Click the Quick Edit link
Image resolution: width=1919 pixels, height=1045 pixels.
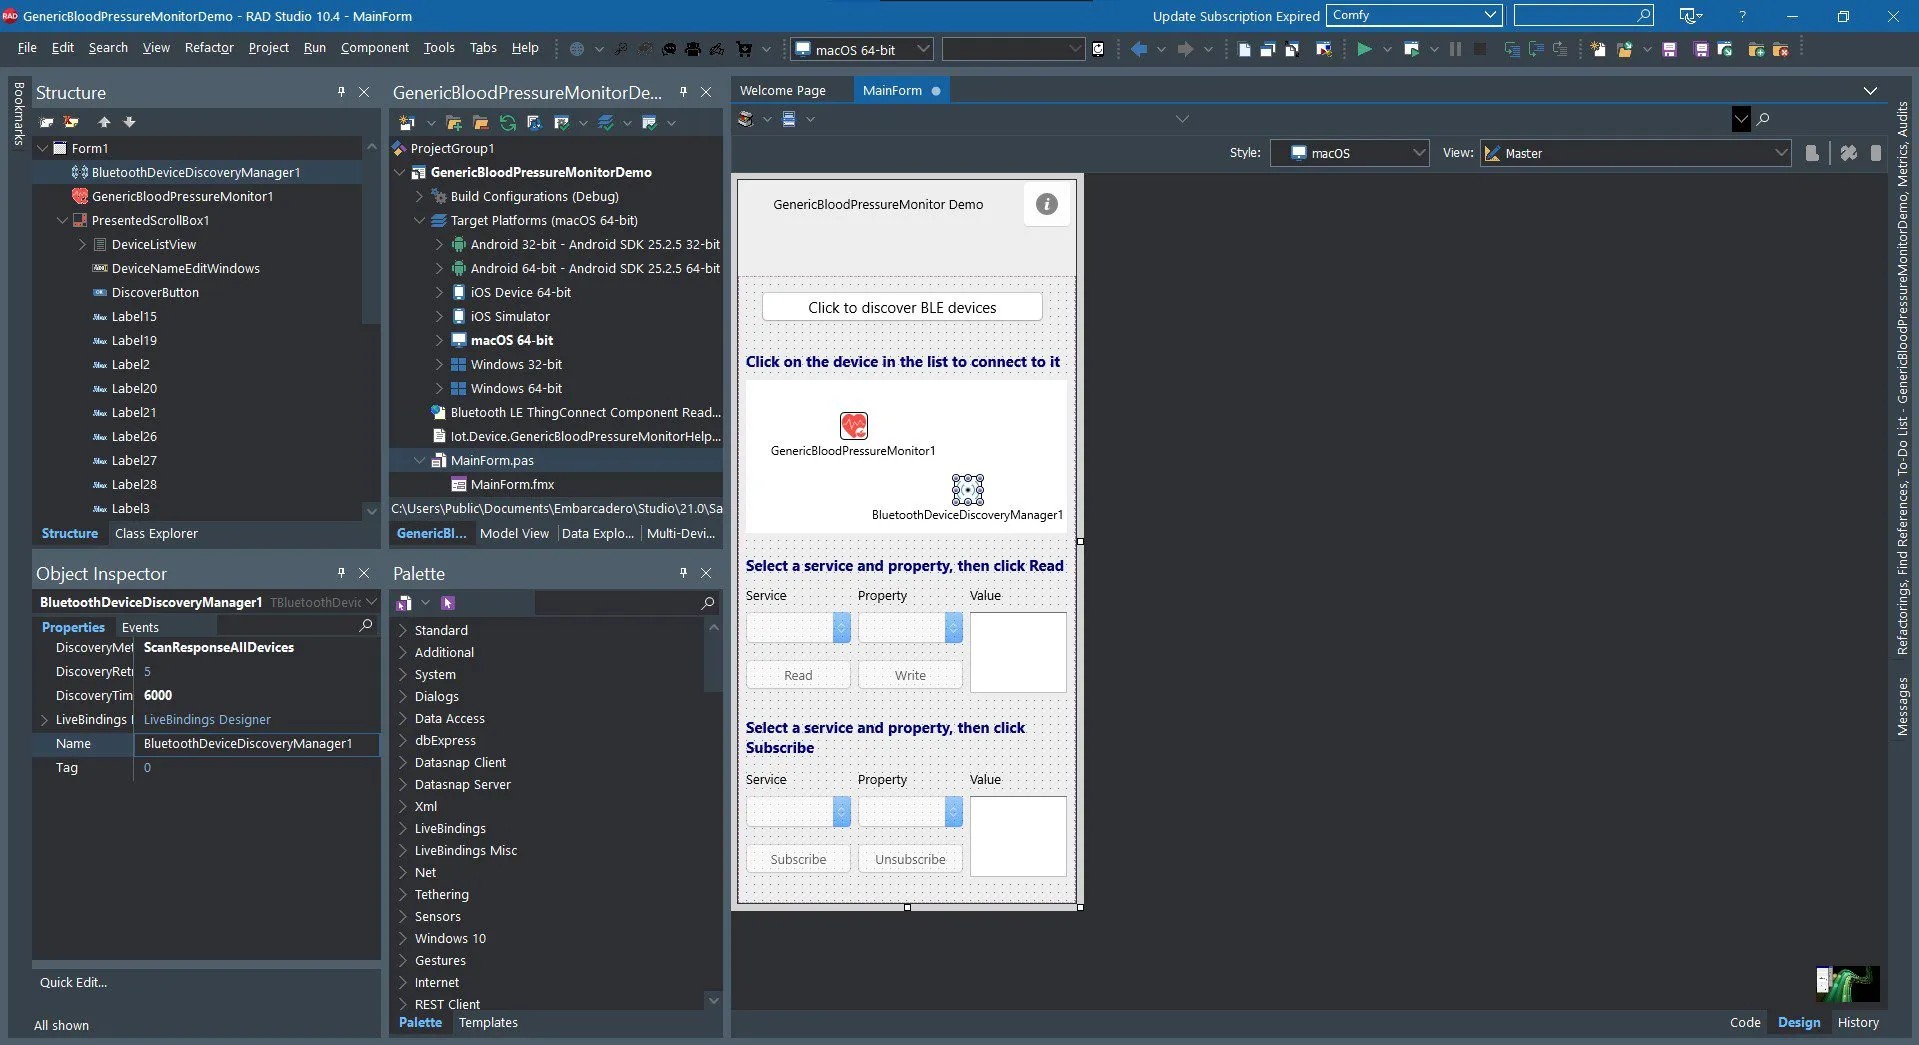tap(73, 982)
